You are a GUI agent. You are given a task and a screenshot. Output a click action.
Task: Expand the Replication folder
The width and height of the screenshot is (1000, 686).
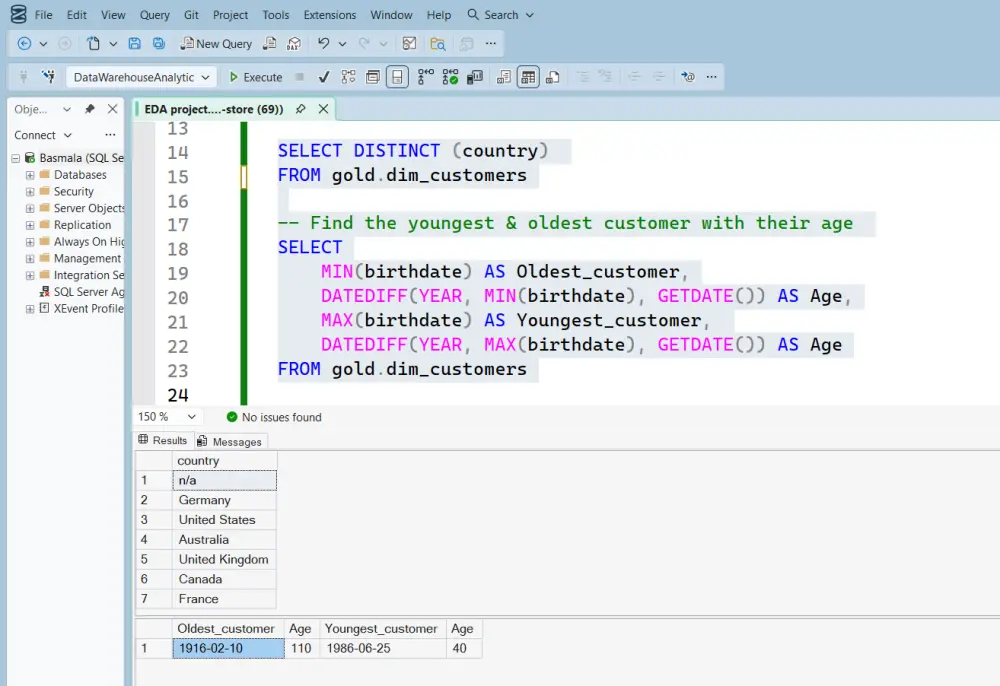click(x=30, y=225)
